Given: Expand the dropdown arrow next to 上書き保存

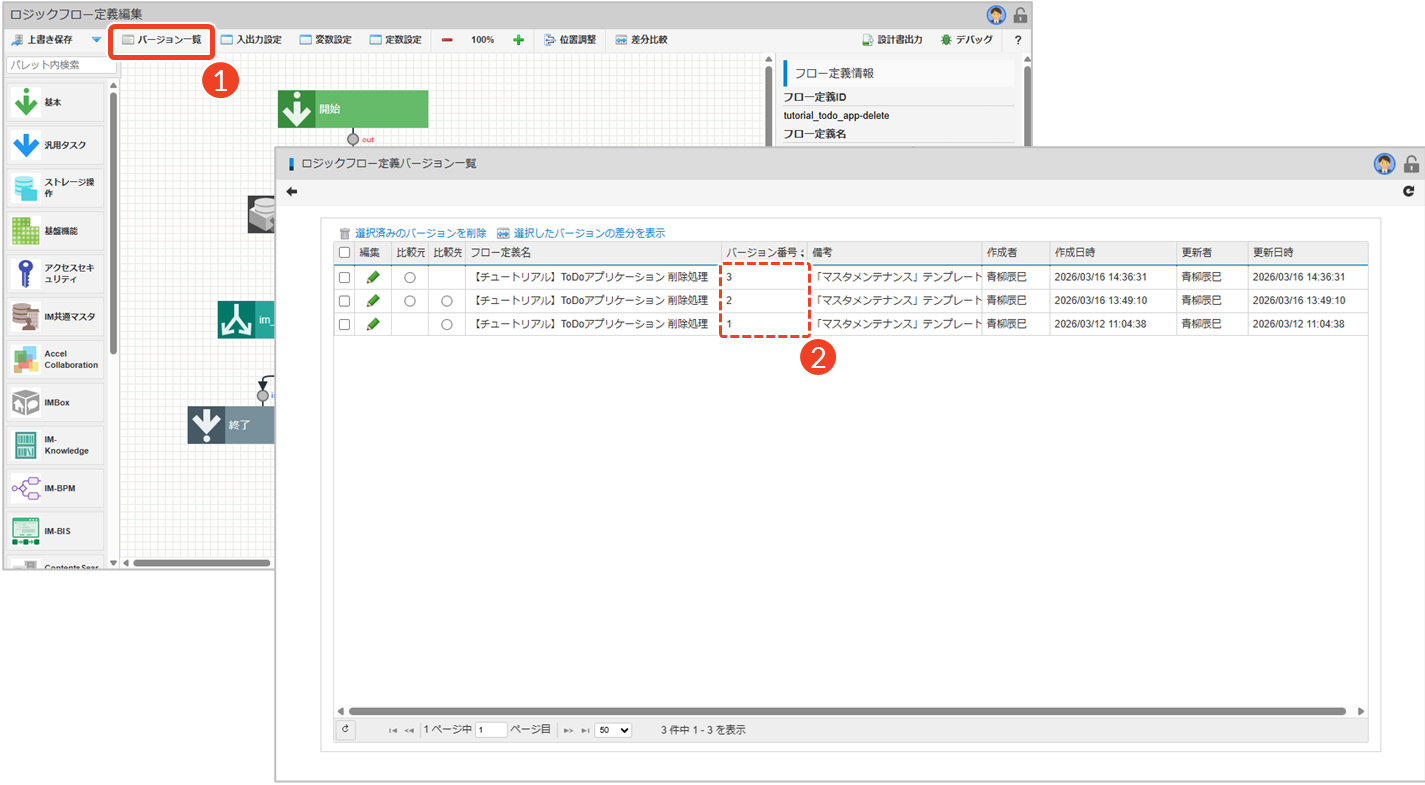Looking at the screenshot, I should (x=96, y=40).
